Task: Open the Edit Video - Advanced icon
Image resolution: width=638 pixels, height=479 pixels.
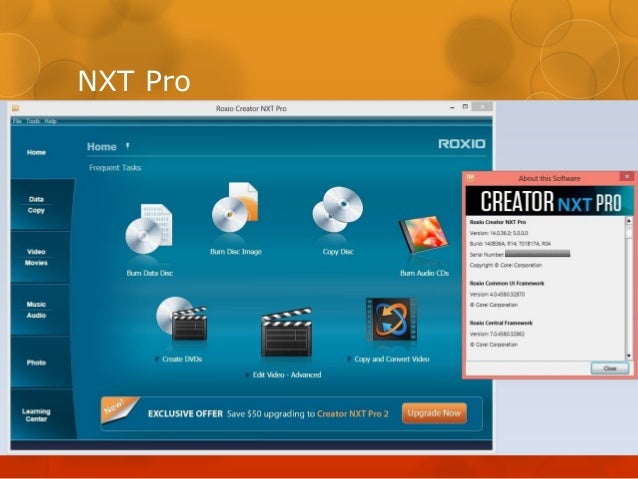Action: pos(286,332)
